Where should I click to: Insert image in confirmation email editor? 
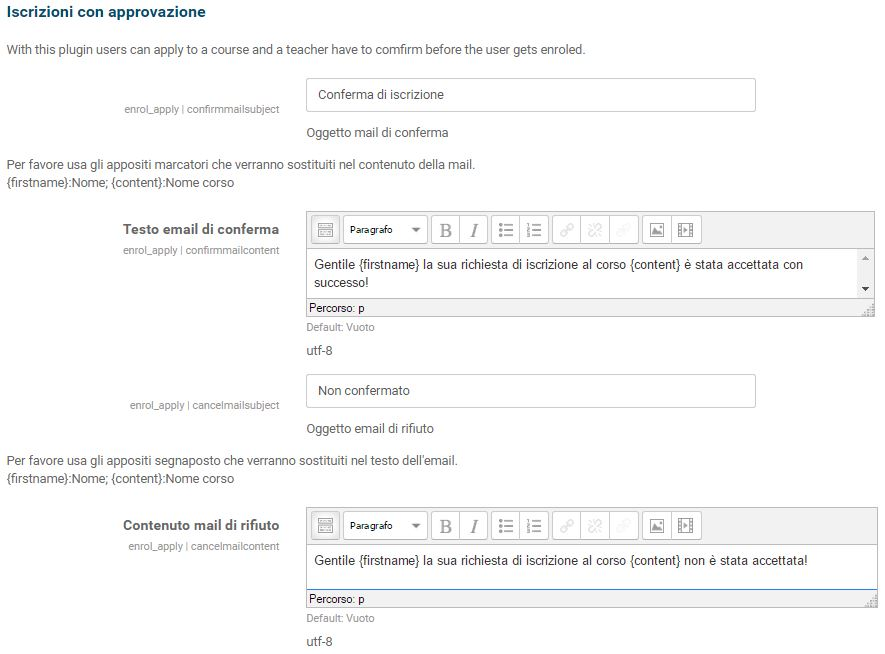click(656, 230)
